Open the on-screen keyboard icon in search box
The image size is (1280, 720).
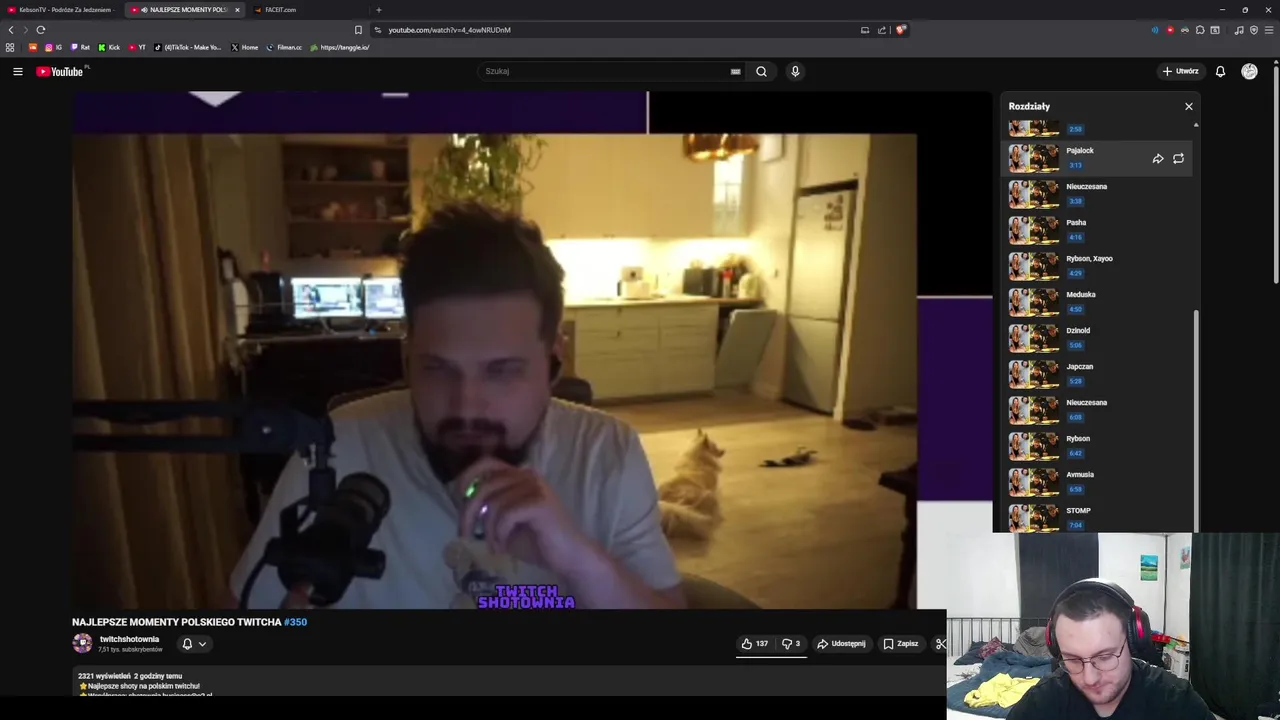pyautogui.click(x=736, y=71)
